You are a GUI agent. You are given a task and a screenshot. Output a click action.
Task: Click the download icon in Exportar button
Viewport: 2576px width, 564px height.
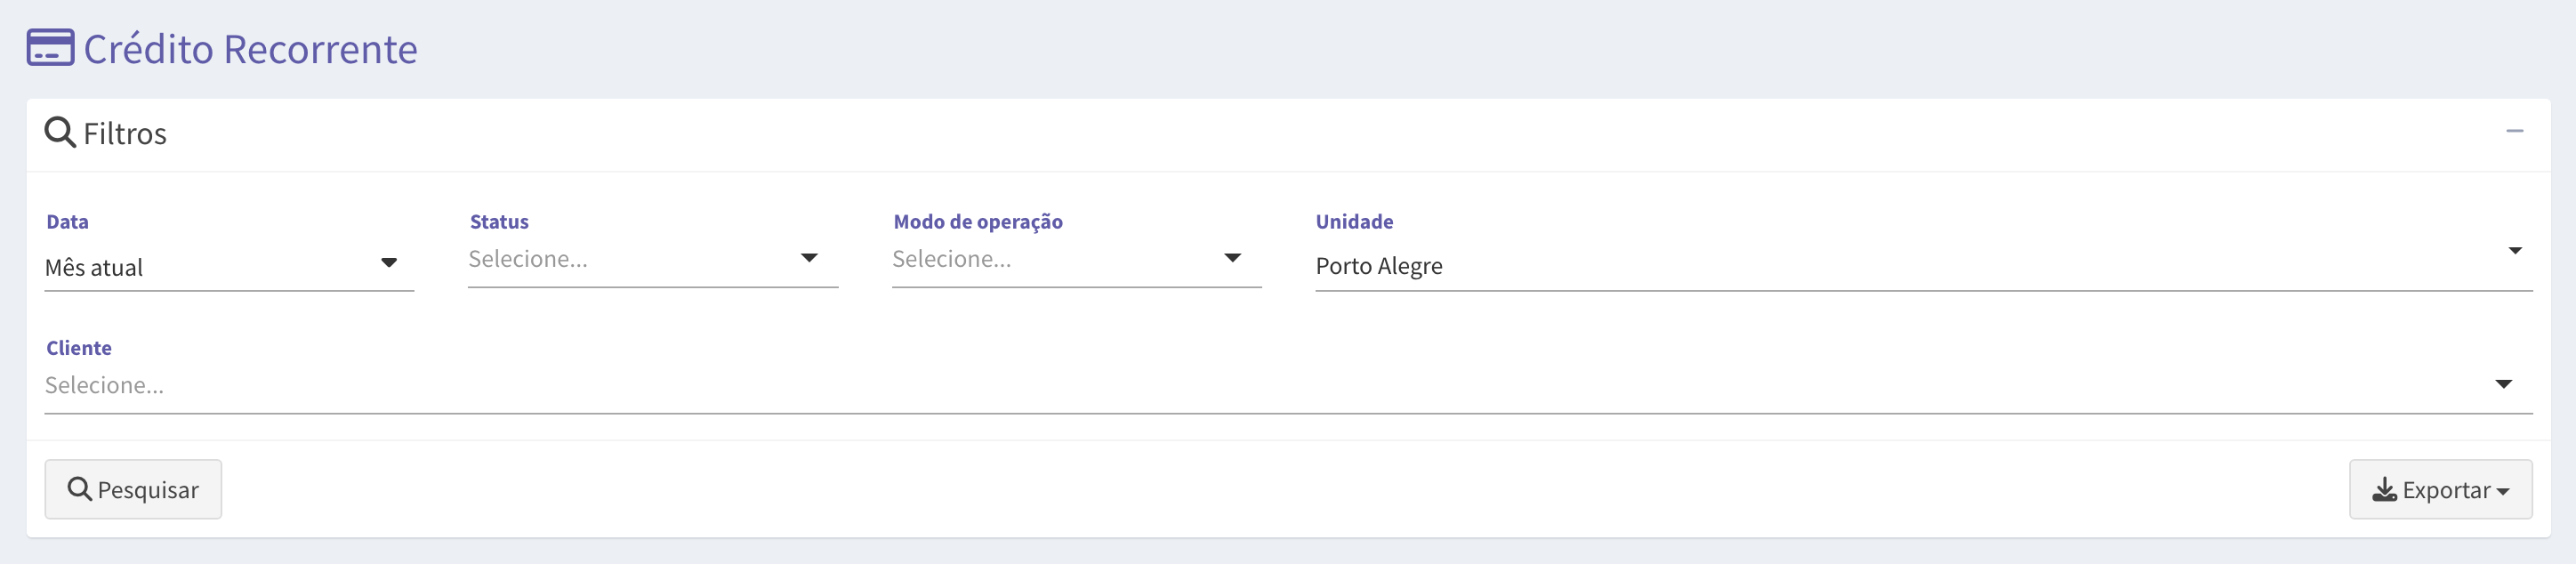click(x=2384, y=489)
